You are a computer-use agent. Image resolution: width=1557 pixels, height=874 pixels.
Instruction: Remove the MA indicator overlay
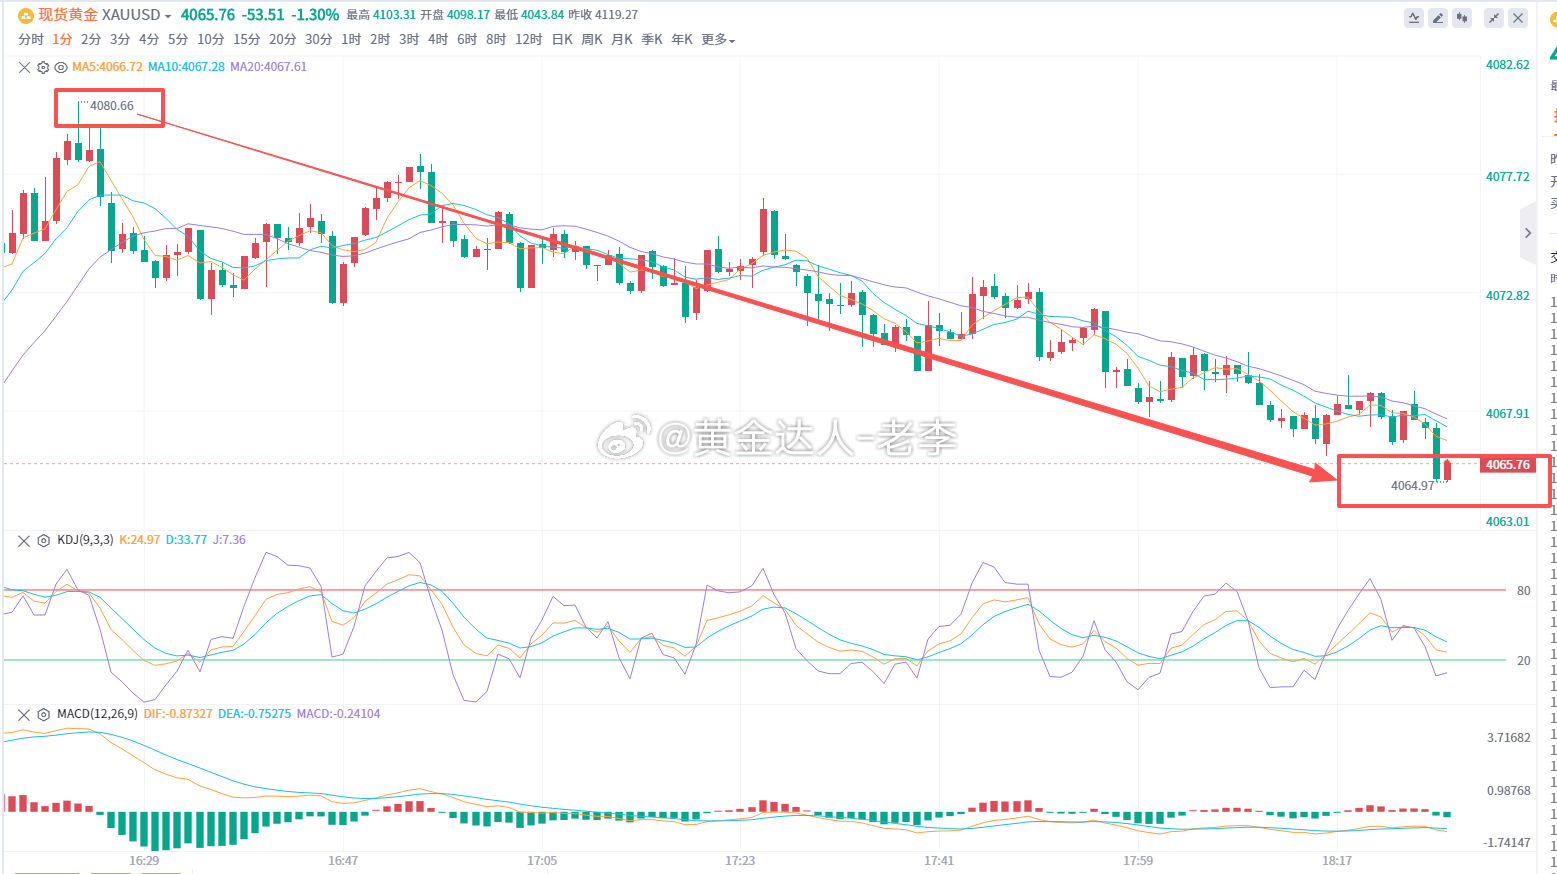24,67
